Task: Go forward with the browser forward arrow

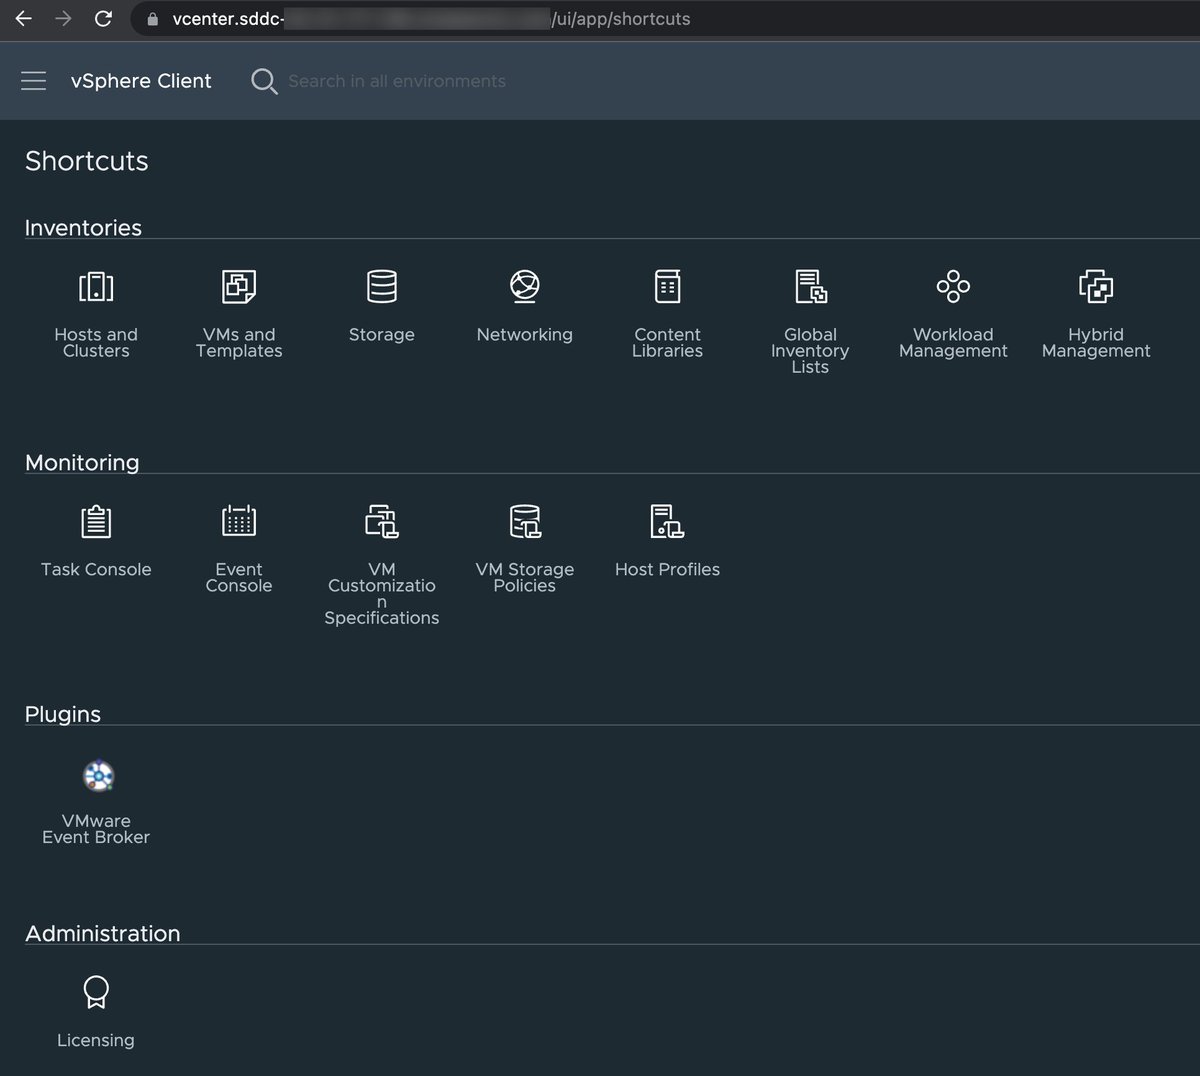Action: point(63,18)
